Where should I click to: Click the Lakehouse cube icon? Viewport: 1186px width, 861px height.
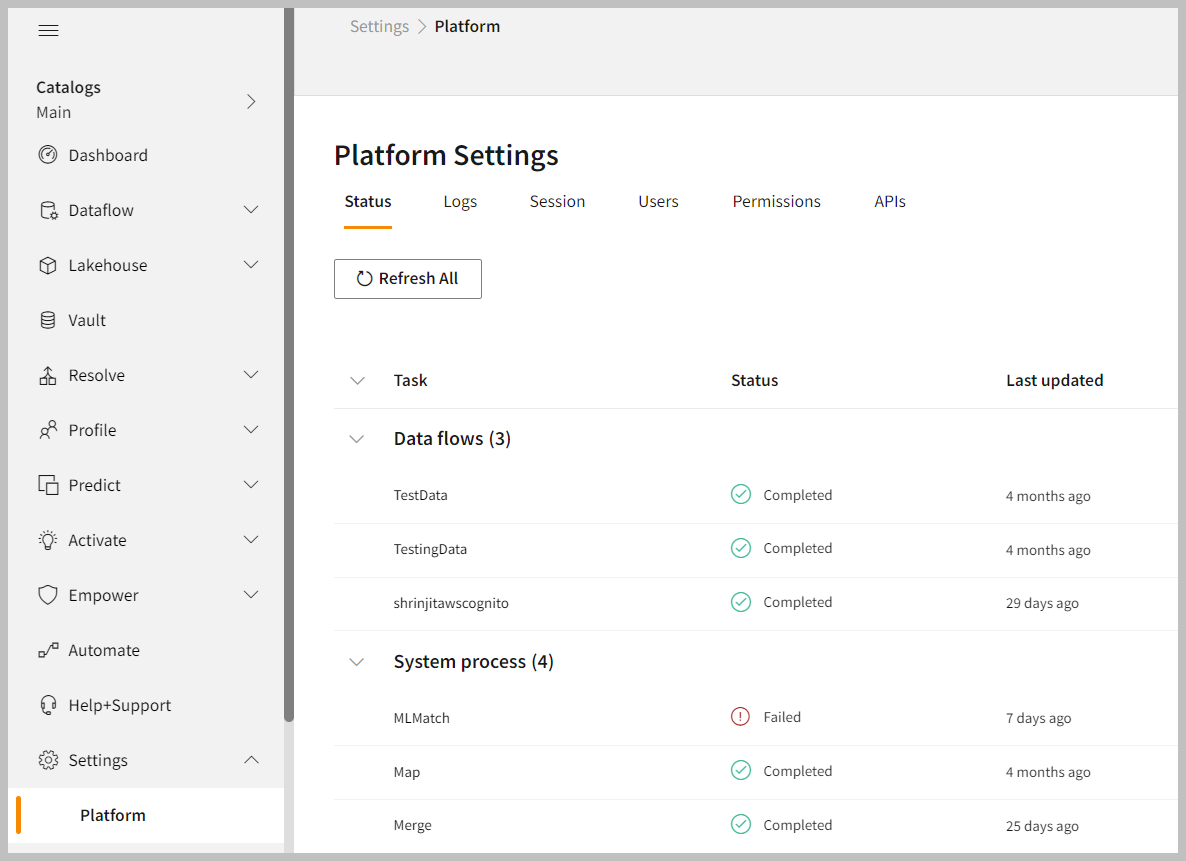tap(48, 265)
